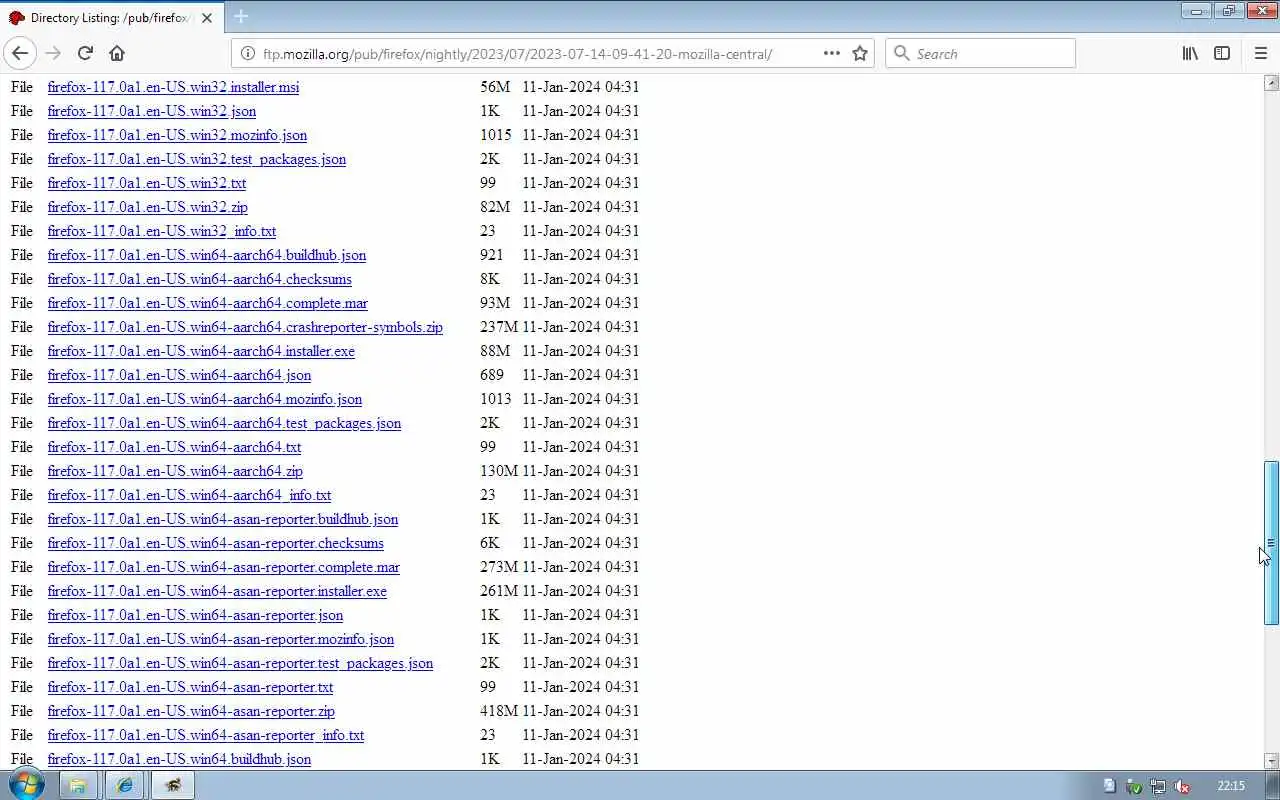This screenshot has height=800, width=1280.
Task: Download firefox-117.0a1.en-US.win32.installer.msi
Action: click(173, 87)
